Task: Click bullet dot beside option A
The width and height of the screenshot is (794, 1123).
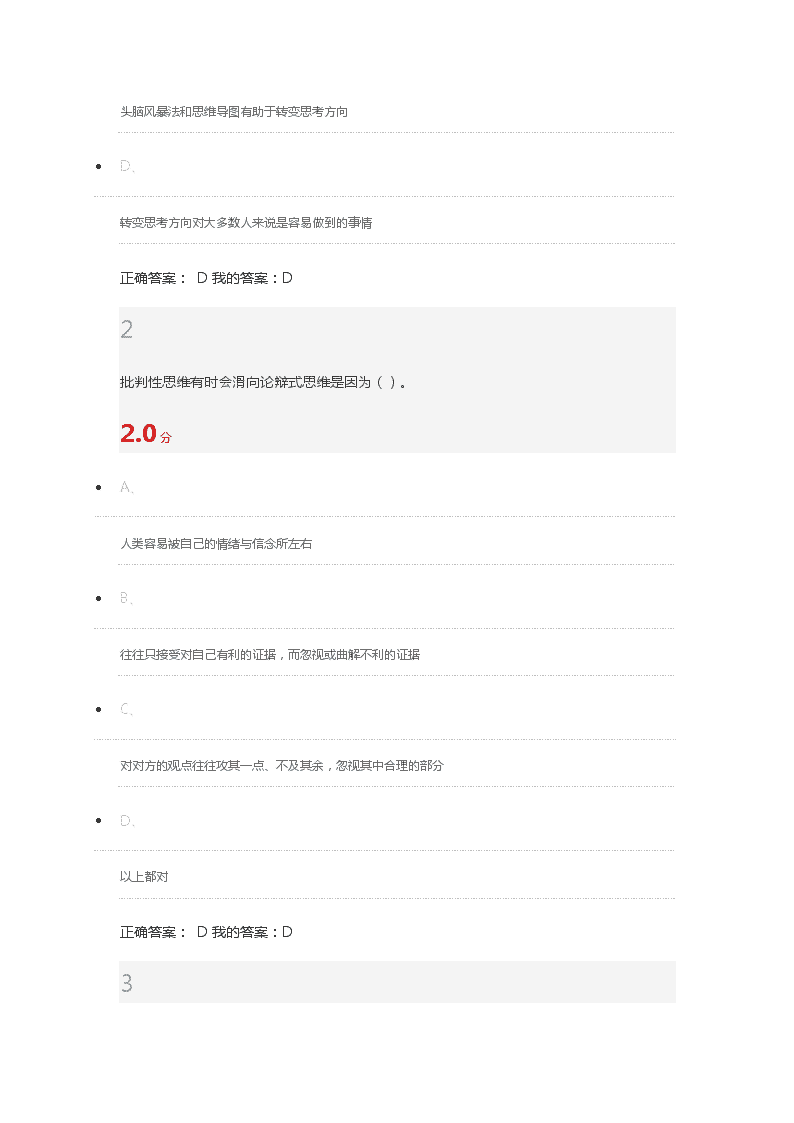Action: (99, 488)
